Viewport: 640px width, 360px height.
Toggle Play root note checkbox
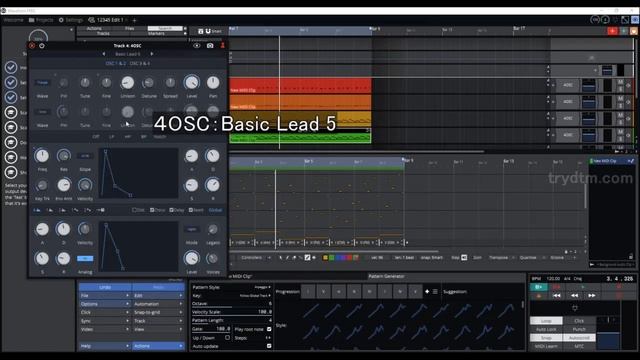269,329
